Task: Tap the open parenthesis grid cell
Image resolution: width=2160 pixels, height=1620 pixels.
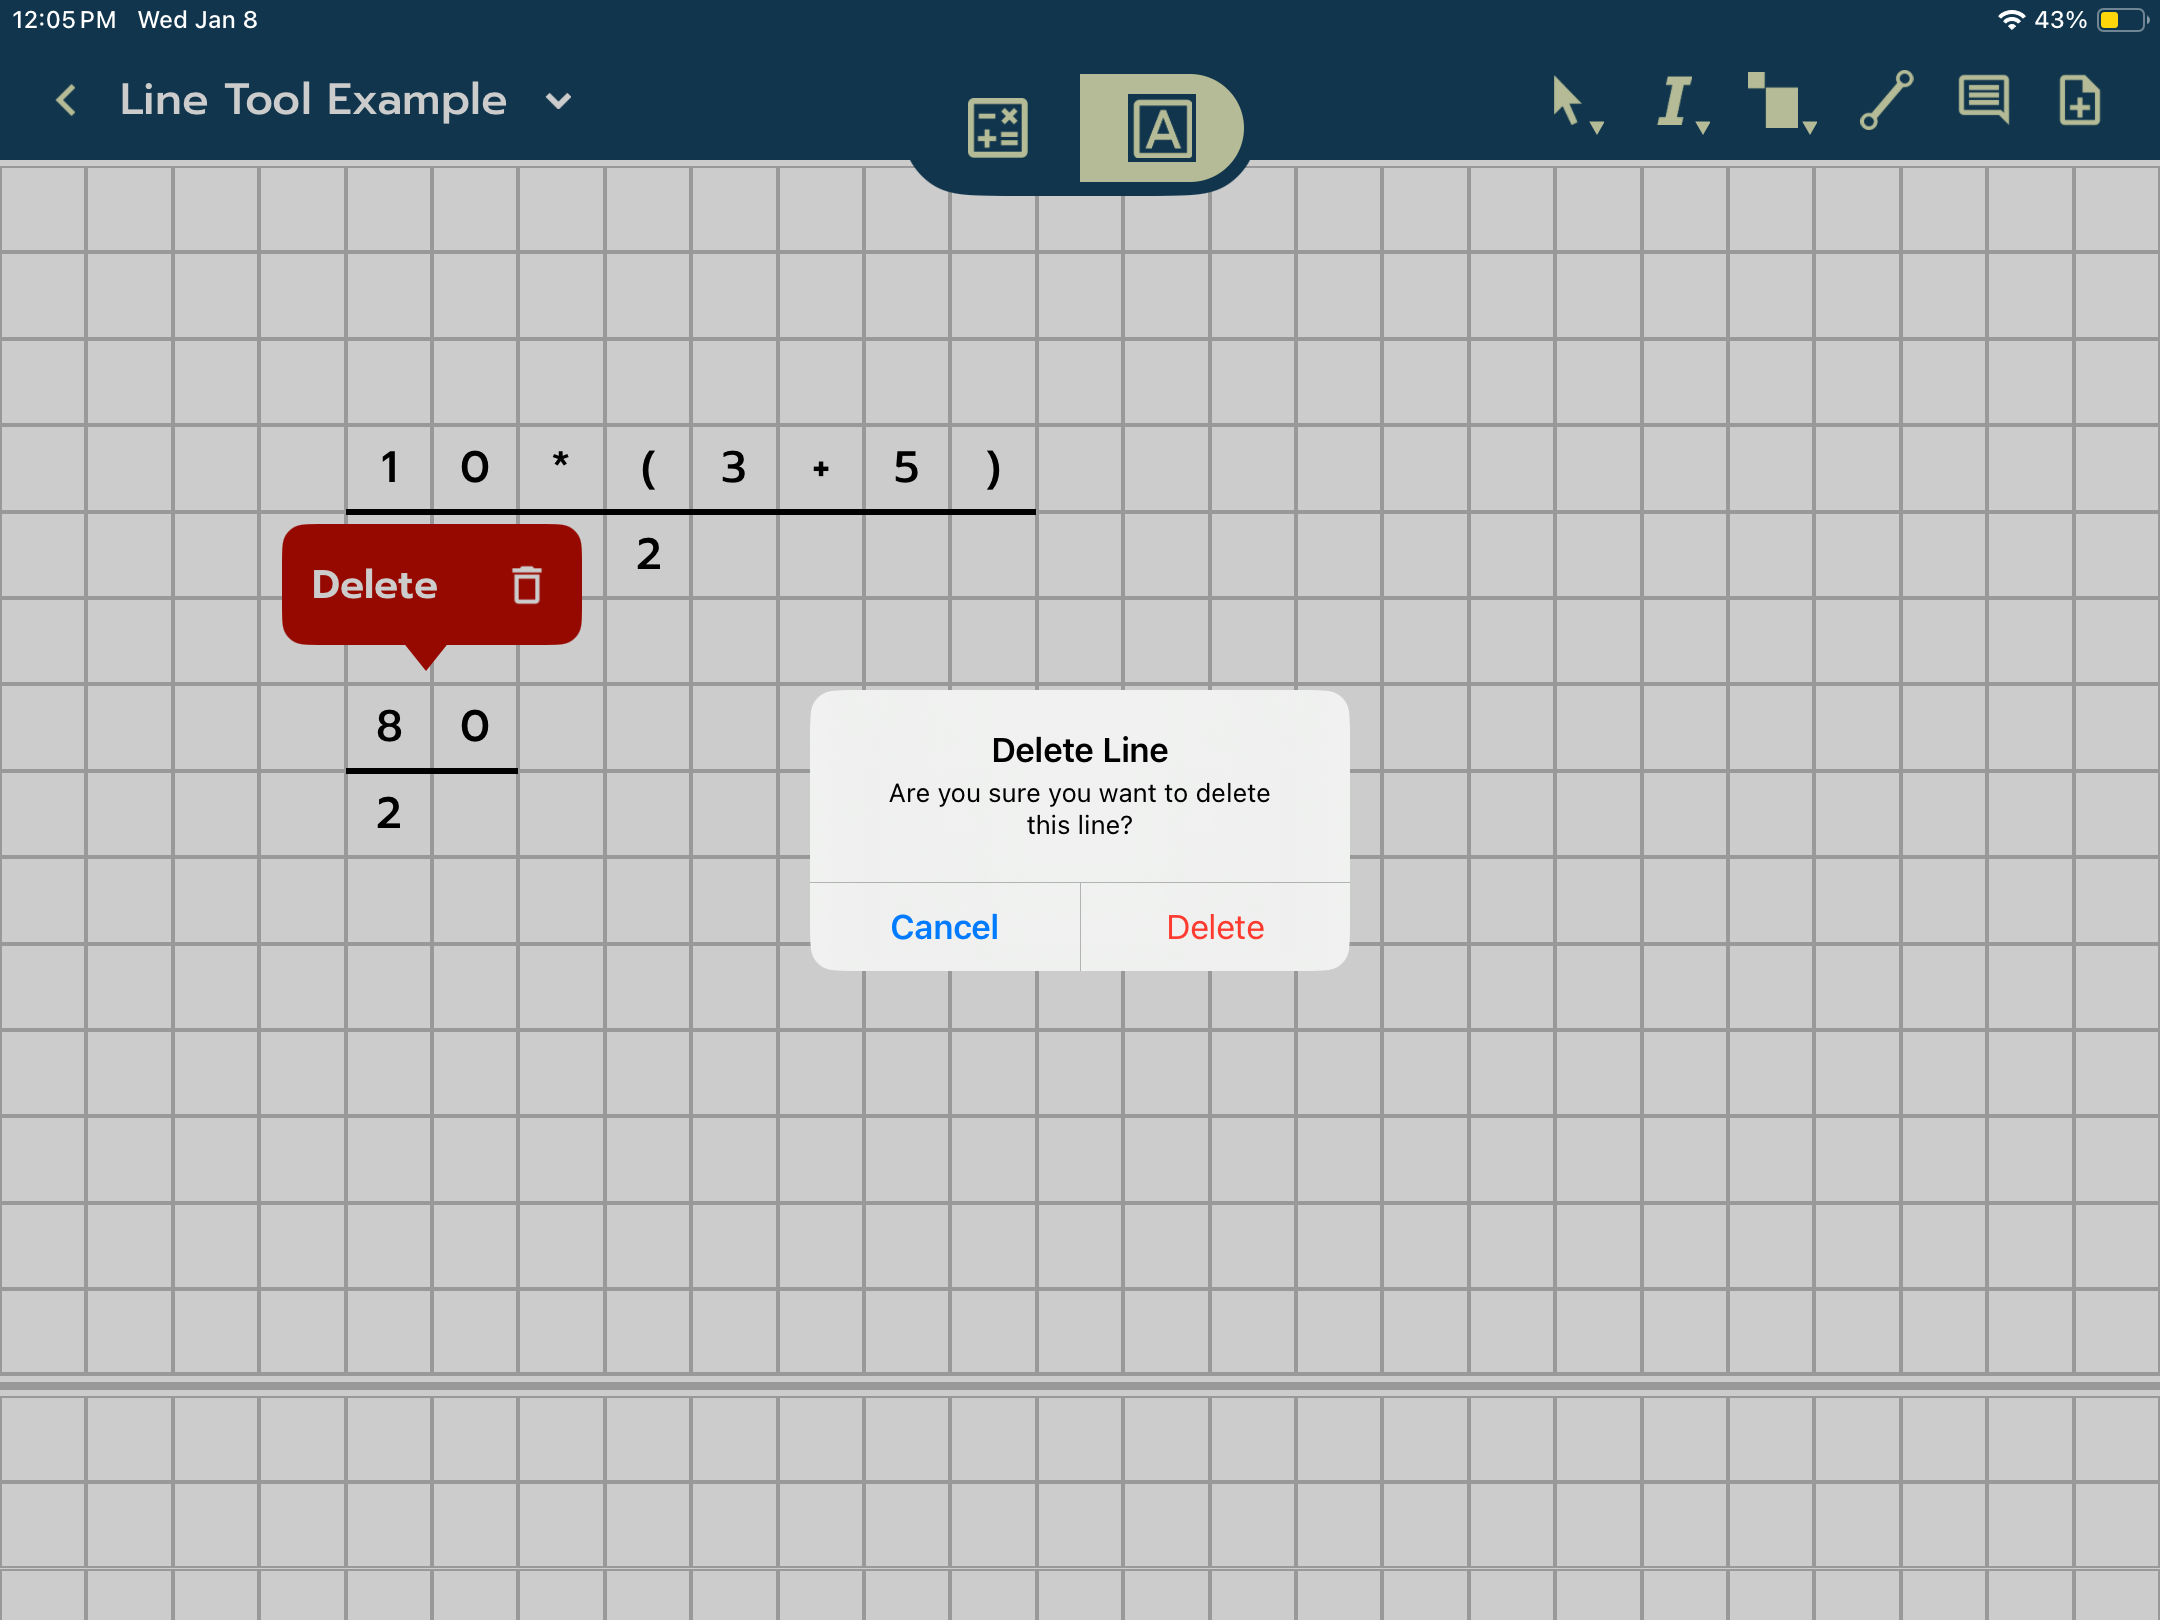Action: [648, 468]
